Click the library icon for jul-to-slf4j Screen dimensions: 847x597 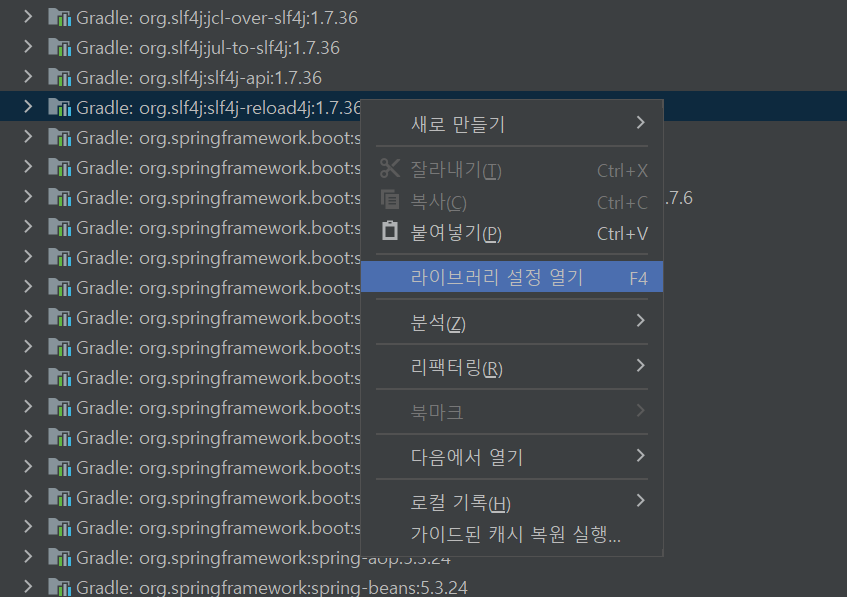[x=60, y=48]
